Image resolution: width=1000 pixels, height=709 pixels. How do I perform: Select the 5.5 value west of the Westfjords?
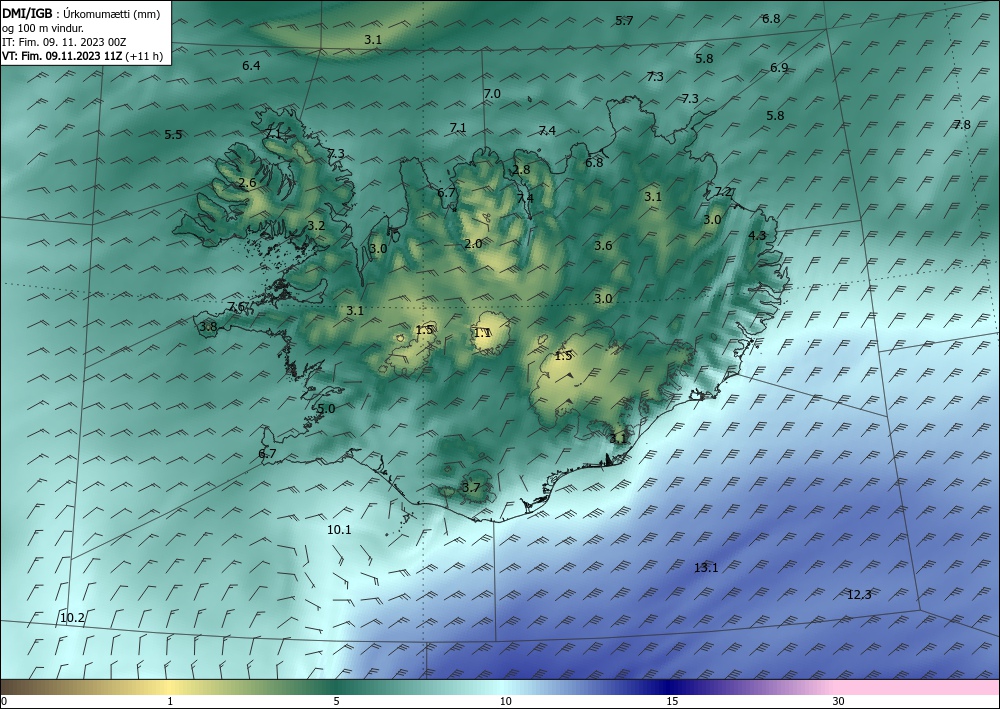pyautogui.click(x=173, y=135)
